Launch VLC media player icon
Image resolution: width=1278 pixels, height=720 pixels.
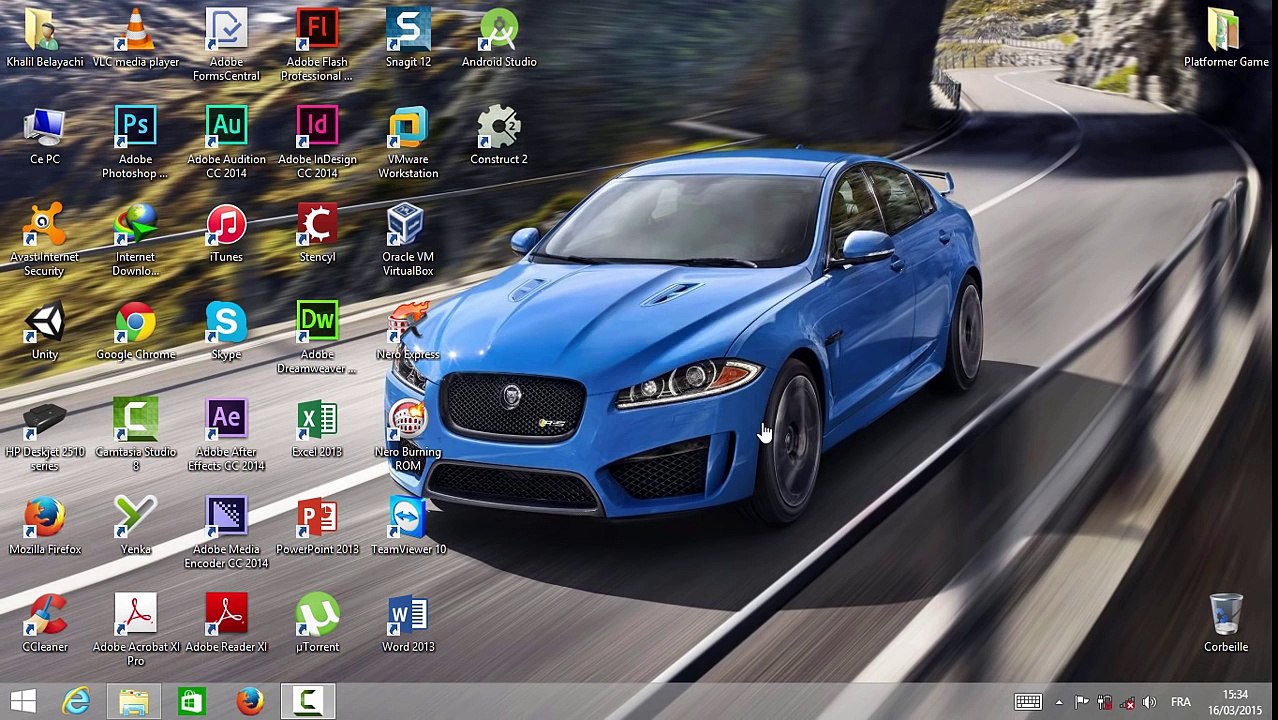[x=135, y=32]
